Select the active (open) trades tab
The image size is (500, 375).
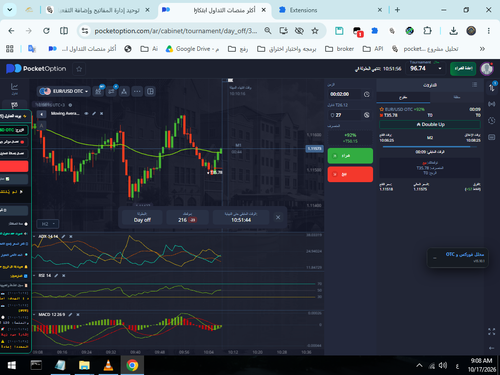coord(403,97)
